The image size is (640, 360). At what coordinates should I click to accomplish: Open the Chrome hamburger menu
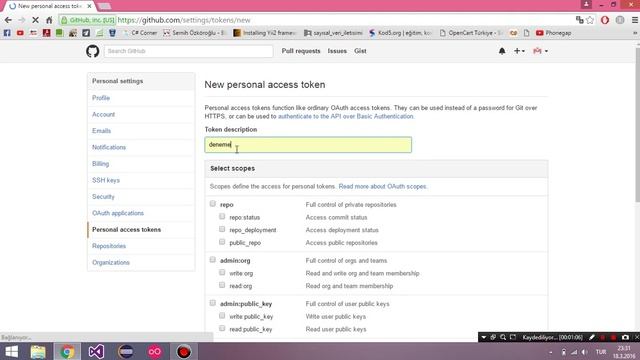pos(635,20)
